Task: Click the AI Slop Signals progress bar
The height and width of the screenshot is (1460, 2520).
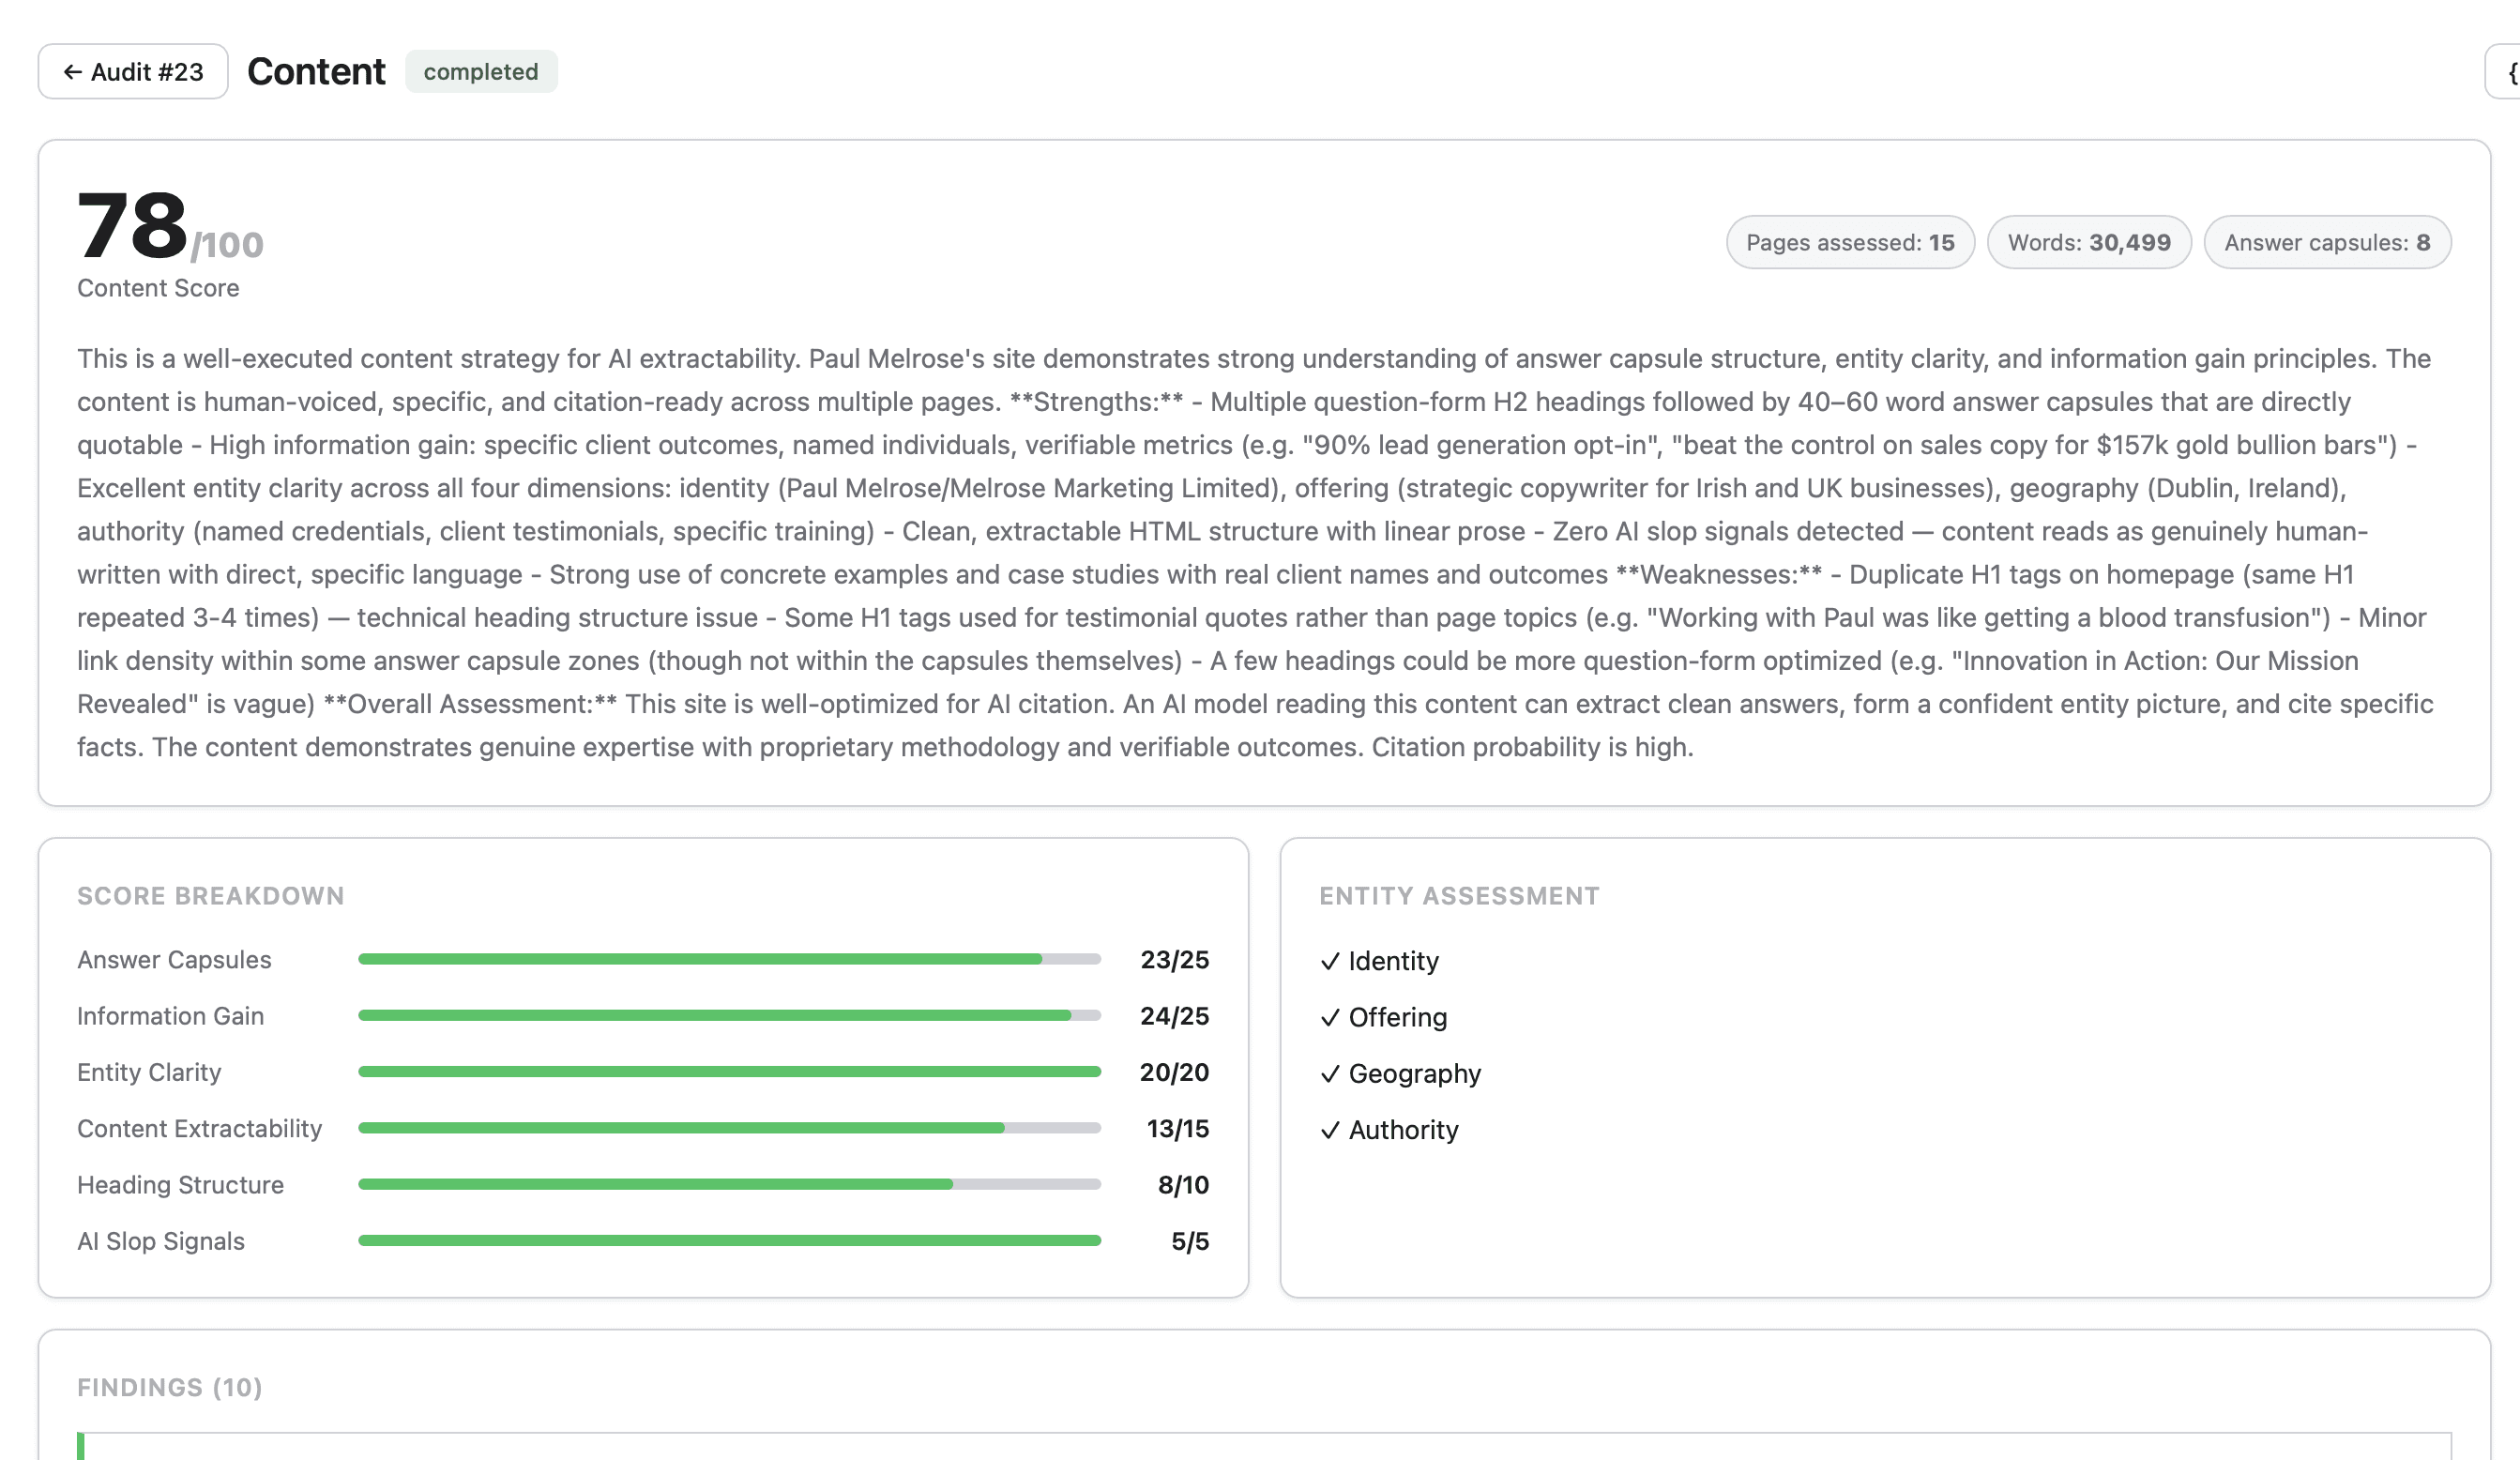Action: click(x=729, y=1241)
